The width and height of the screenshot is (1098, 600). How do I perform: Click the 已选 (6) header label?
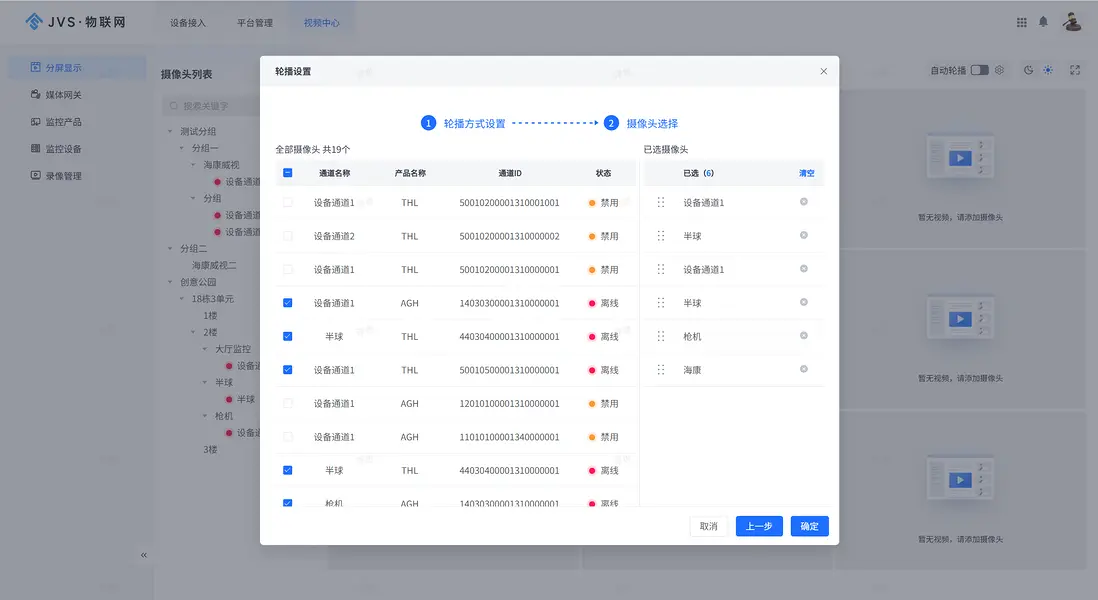tap(698, 173)
